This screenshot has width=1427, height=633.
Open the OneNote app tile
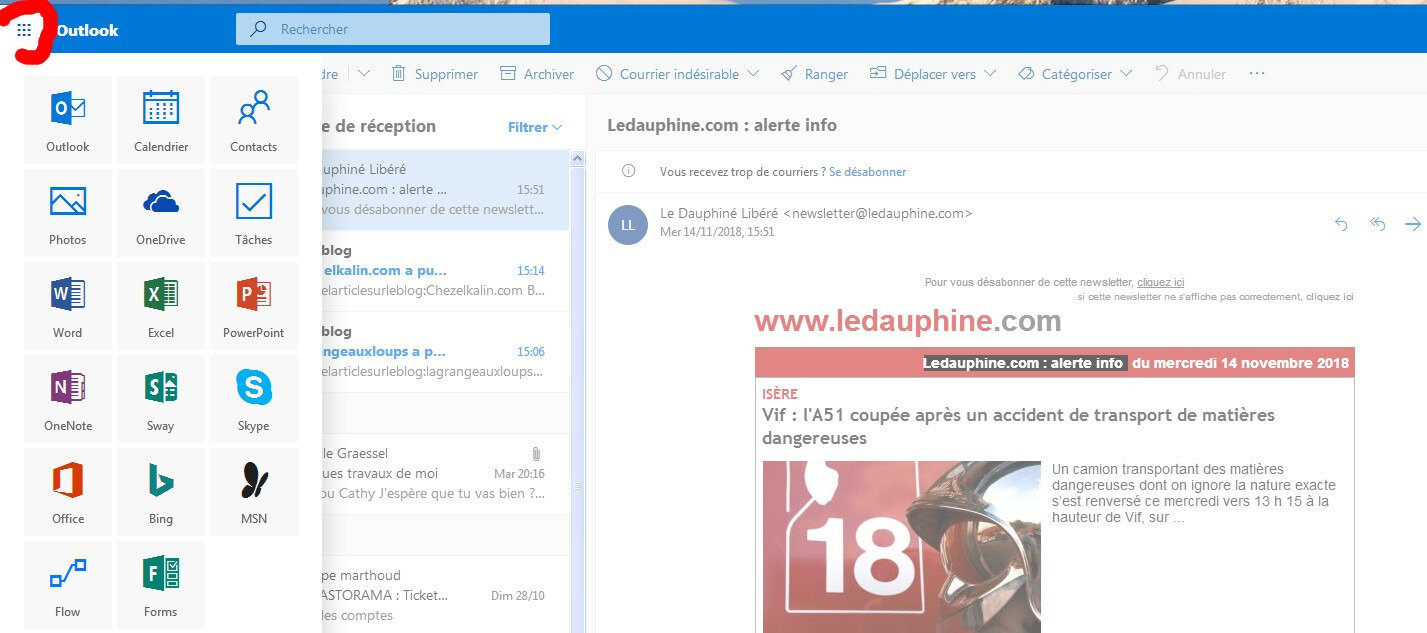[68, 399]
